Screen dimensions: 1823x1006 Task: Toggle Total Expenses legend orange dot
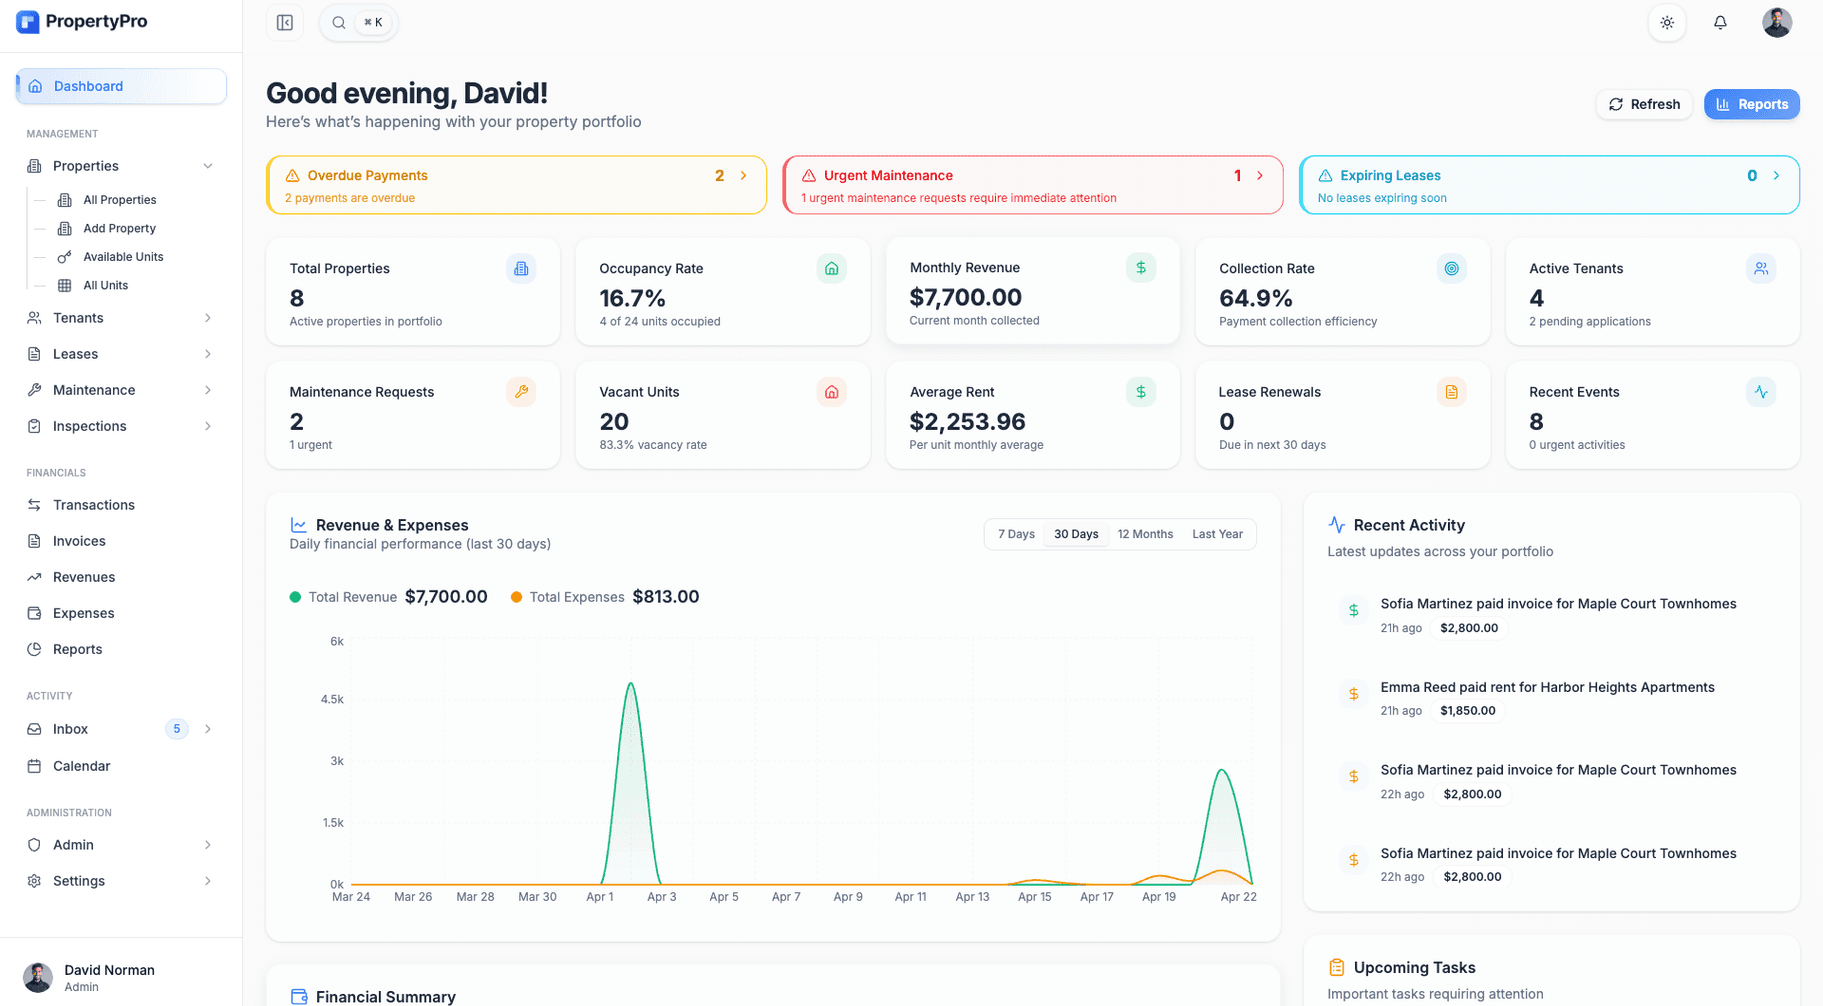(516, 597)
